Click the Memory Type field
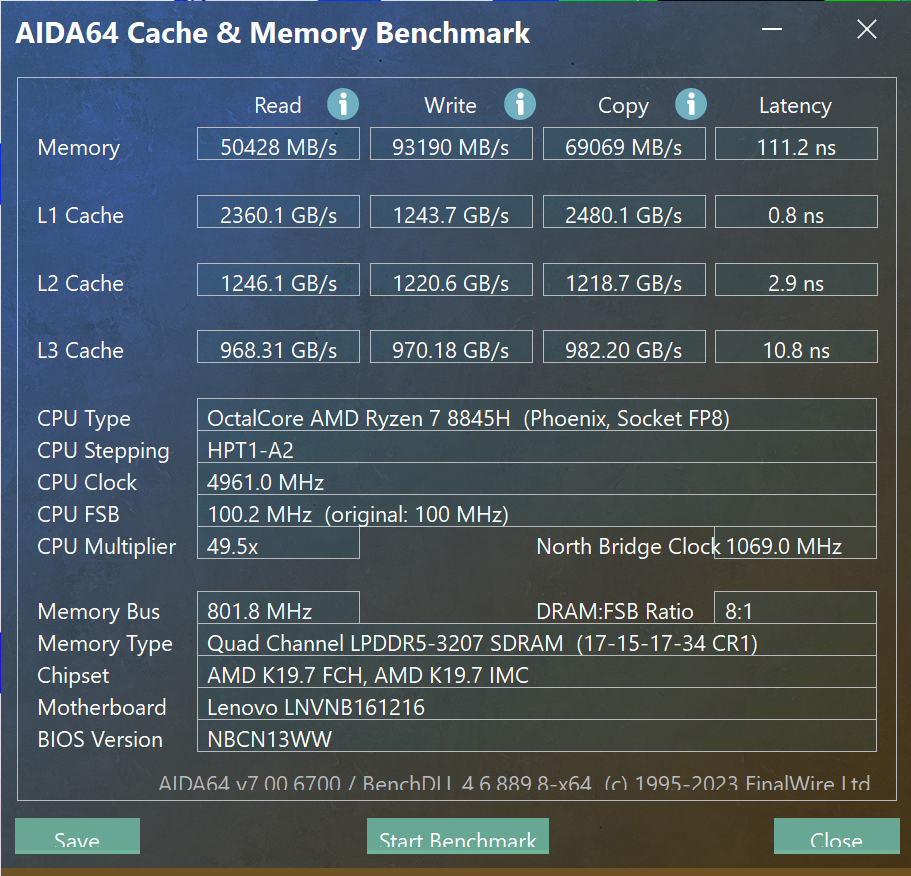The image size is (911, 876). pos(536,643)
